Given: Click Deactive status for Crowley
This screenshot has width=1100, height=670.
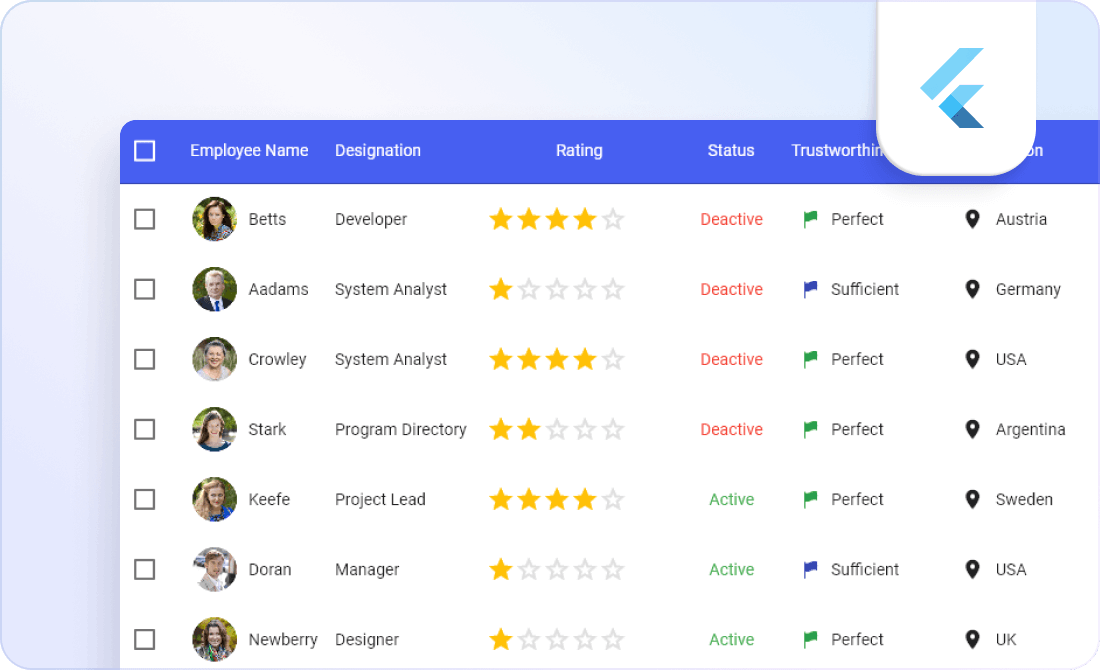Looking at the screenshot, I should pyautogui.click(x=731, y=359).
